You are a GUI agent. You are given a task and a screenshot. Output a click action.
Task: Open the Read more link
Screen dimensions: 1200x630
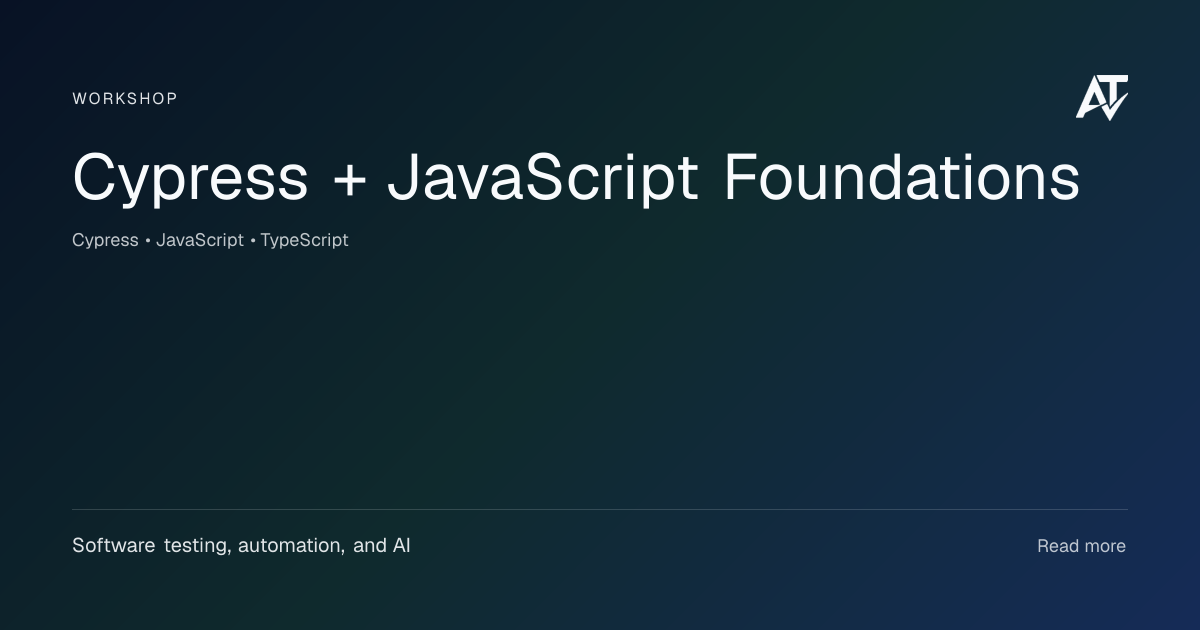pos(1081,546)
